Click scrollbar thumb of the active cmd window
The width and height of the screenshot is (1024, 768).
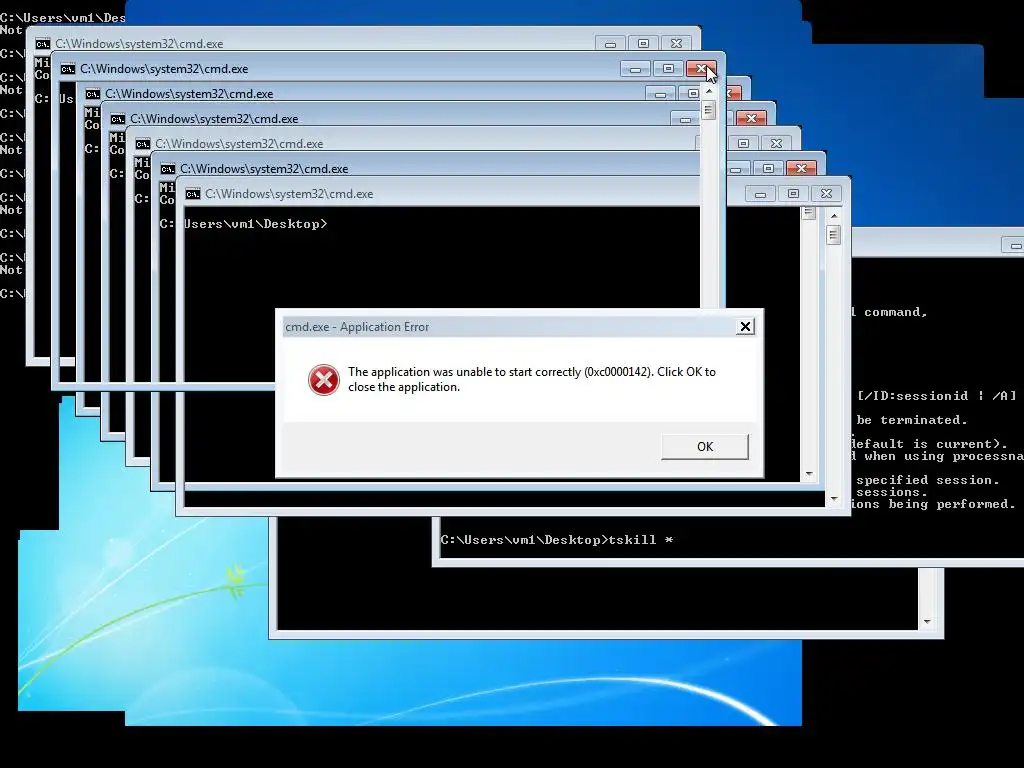click(709, 110)
